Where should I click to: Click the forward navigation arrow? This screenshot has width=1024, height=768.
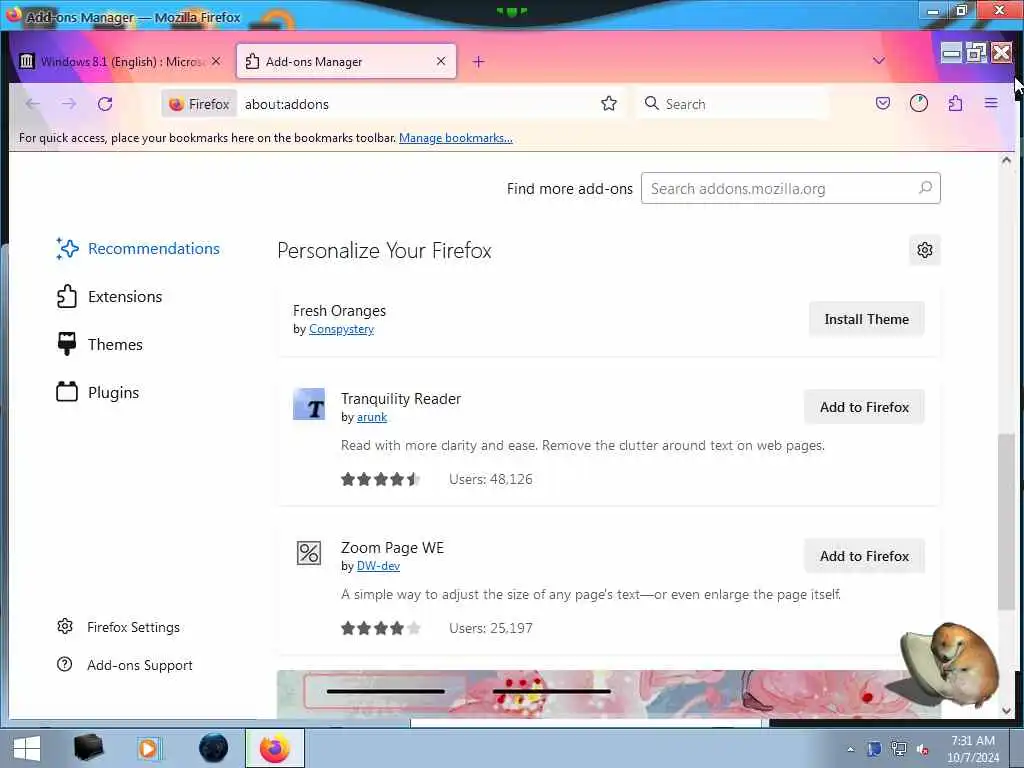click(x=69, y=104)
